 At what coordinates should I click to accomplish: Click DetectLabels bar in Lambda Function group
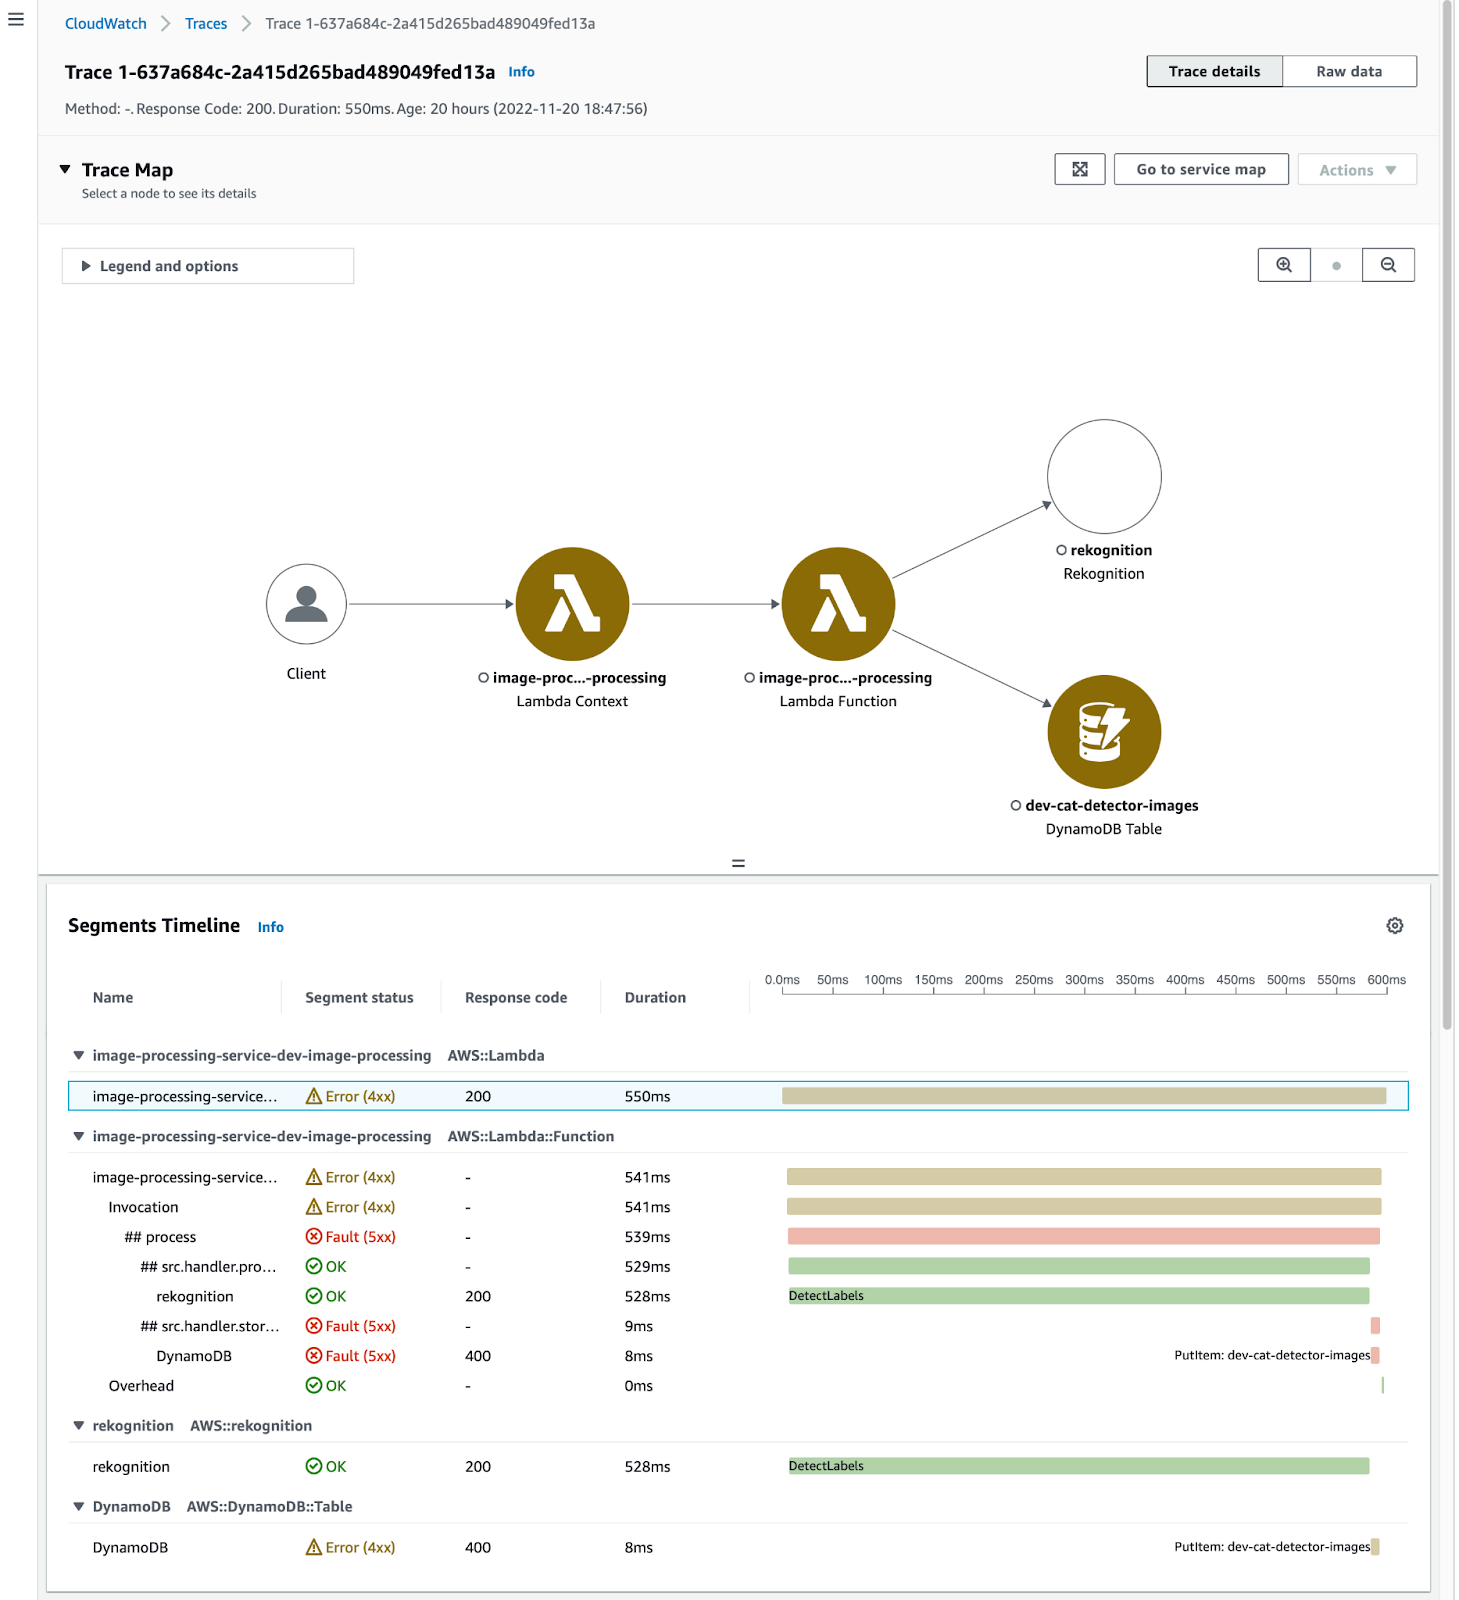coord(1079,1296)
